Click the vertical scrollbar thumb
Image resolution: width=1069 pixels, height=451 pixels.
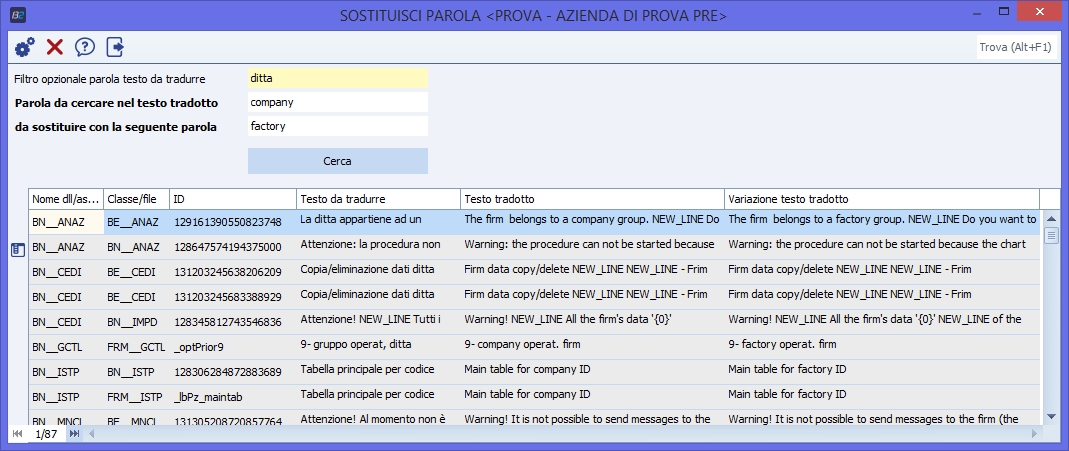1053,236
